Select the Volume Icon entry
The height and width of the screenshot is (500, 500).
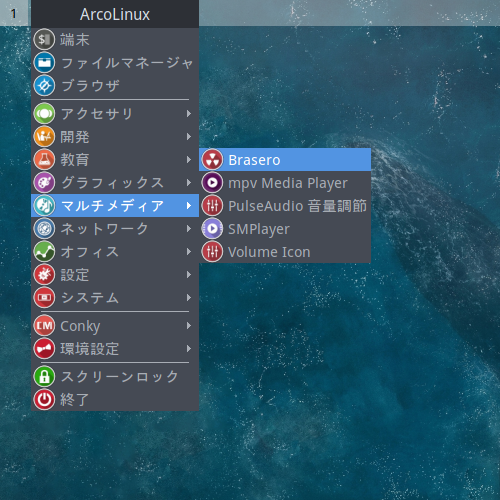pyautogui.click(x=285, y=252)
